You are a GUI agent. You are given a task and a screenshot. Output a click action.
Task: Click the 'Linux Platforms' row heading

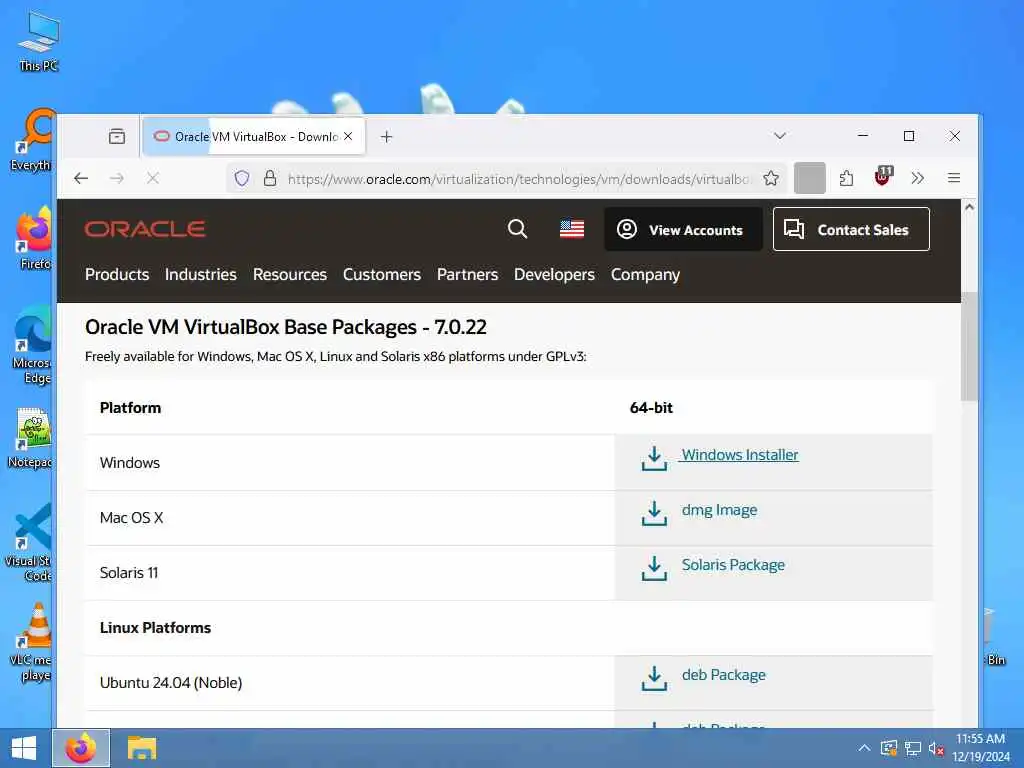pyautogui.click(x=155, y=628)
